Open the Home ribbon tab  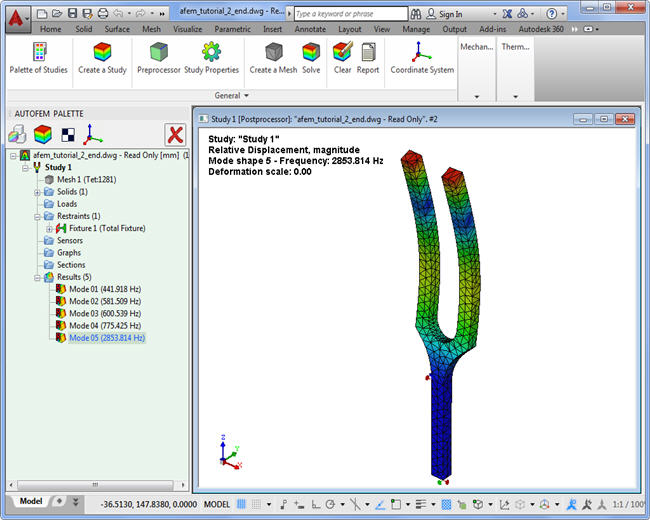[x=51, y=29]
